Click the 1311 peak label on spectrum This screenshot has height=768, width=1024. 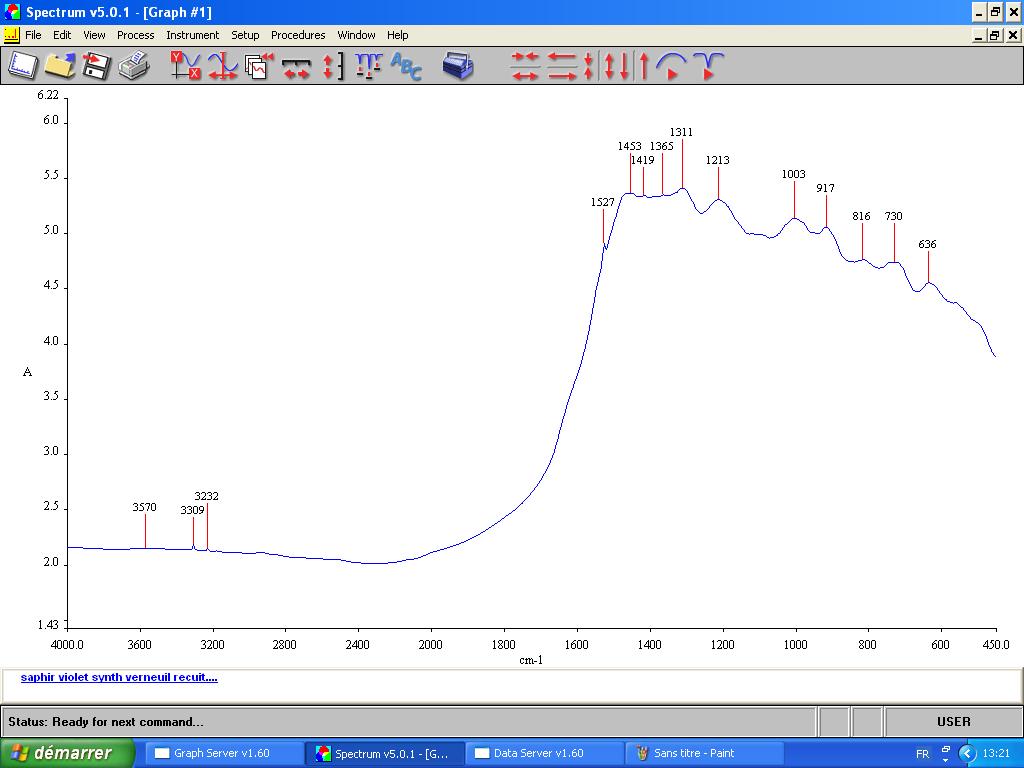681,132
